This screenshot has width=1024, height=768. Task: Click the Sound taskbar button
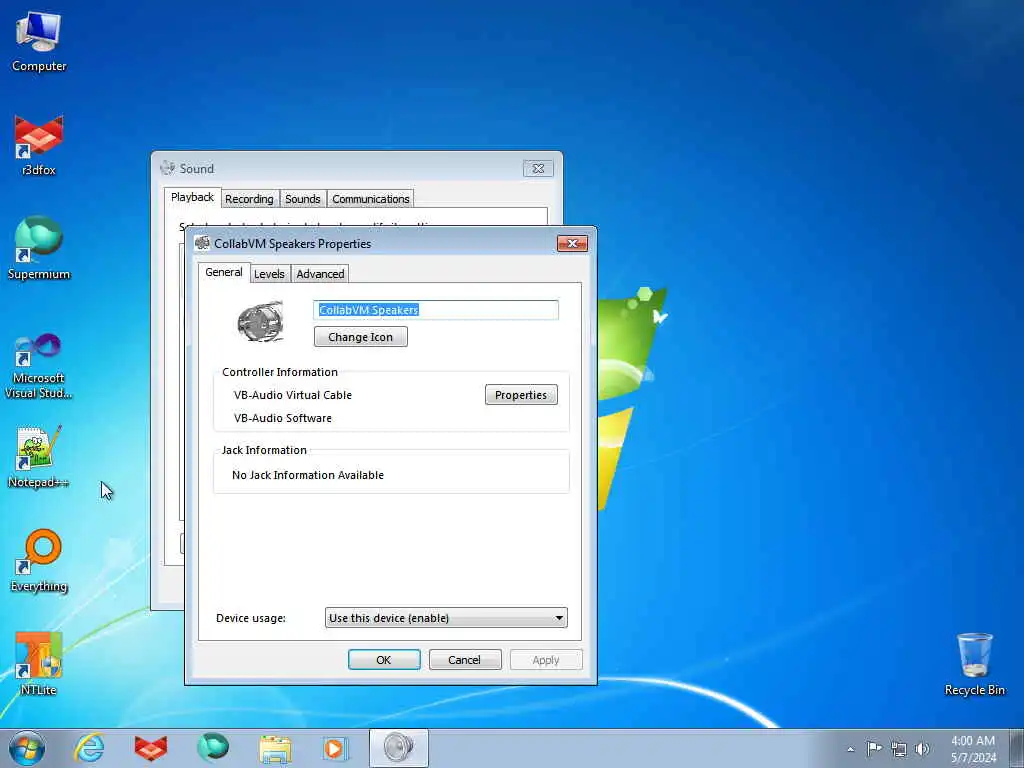[399, 748]
